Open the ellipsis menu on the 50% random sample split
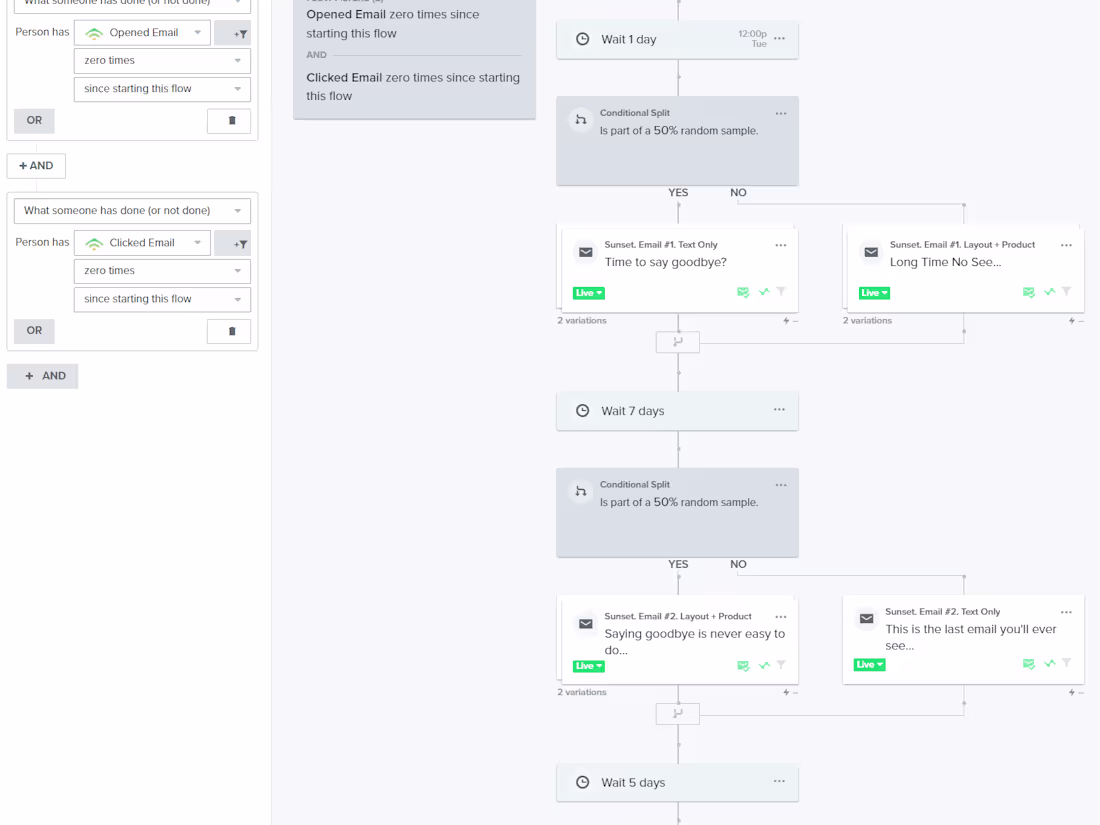 pos(781,113)
